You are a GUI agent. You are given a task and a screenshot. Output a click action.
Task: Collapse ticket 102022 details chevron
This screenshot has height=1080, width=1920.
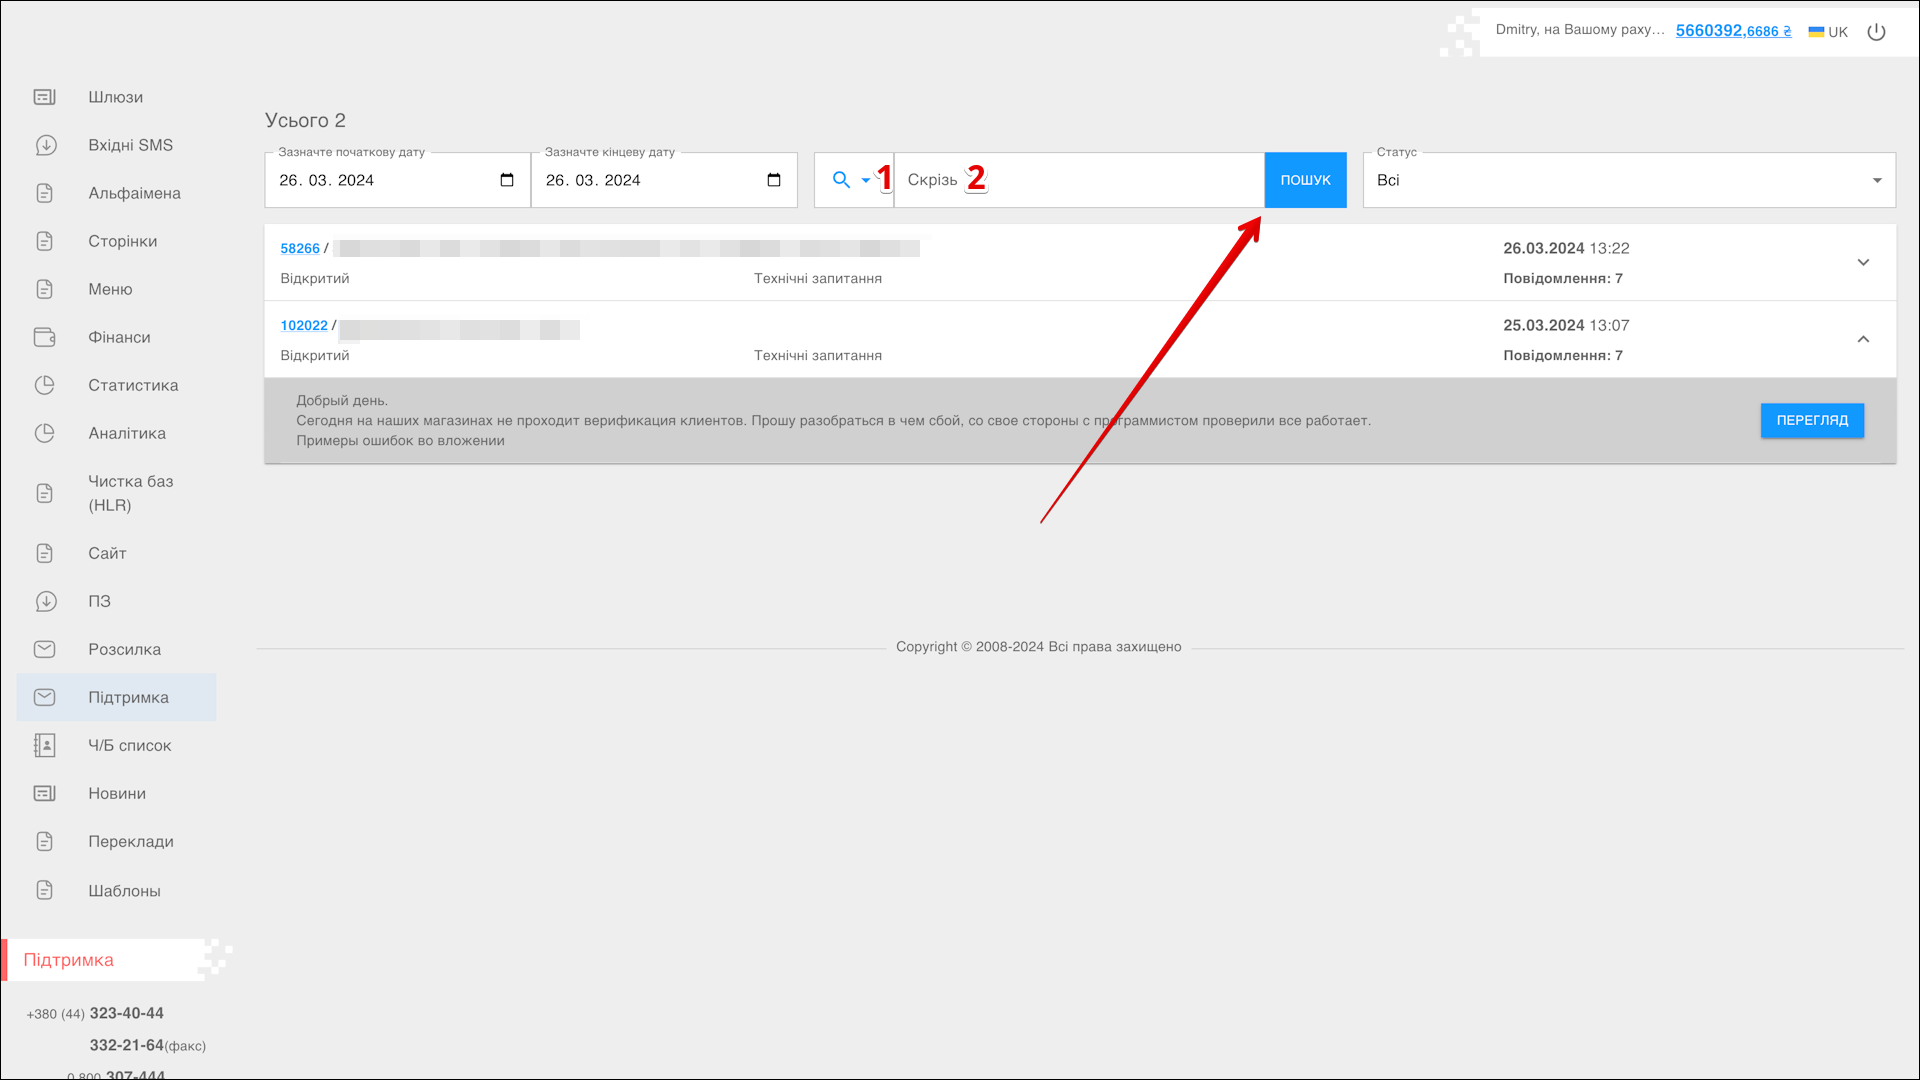[1863, 339]
